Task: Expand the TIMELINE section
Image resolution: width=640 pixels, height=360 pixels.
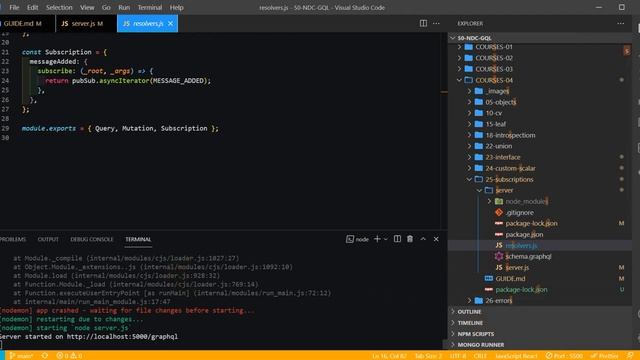Action: pyautogui.click(x=470, y=323)
